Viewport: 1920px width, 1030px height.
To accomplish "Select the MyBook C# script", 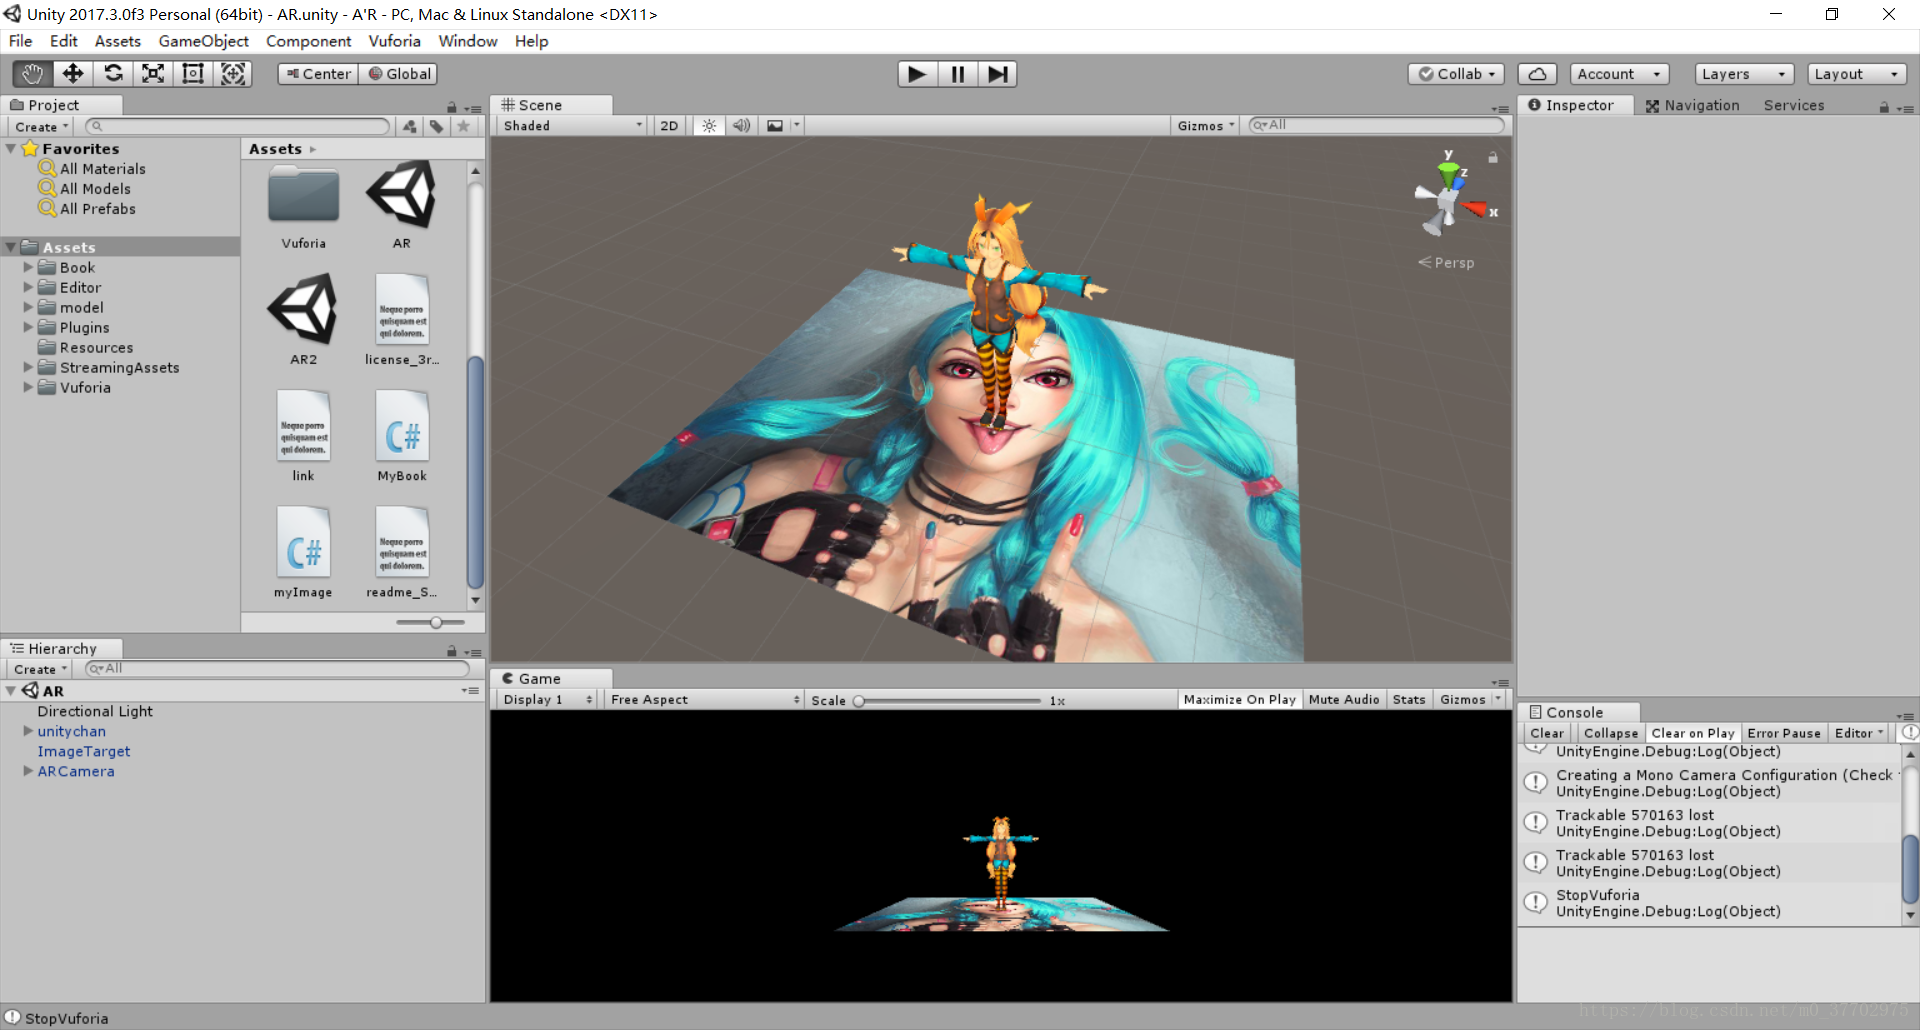I will 402,427.
